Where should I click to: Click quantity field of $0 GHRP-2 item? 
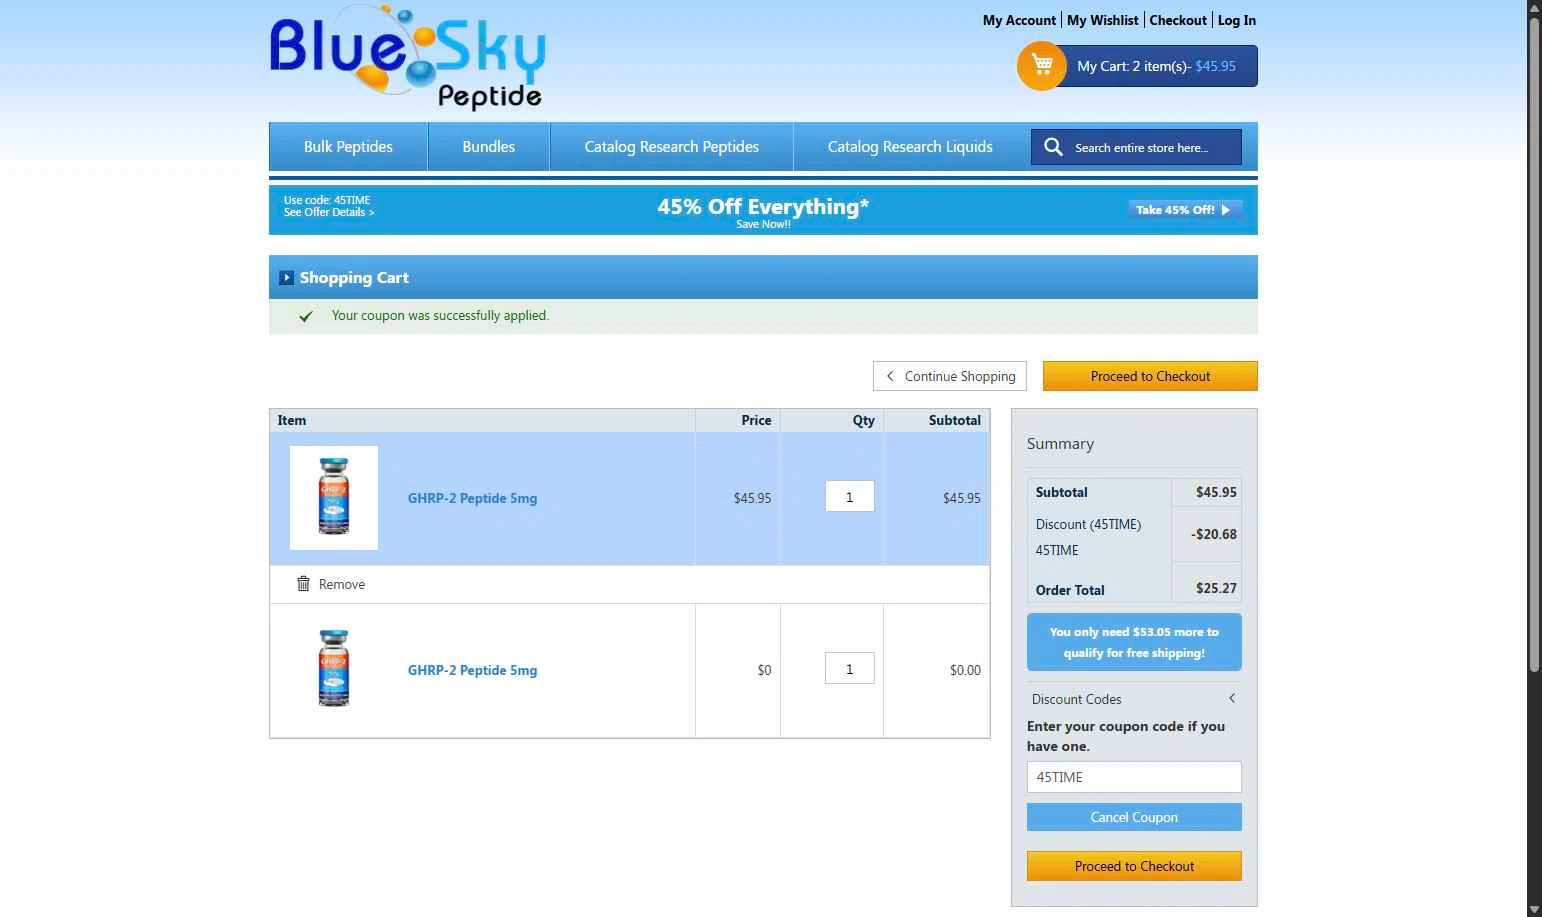[x=850, y=668]
